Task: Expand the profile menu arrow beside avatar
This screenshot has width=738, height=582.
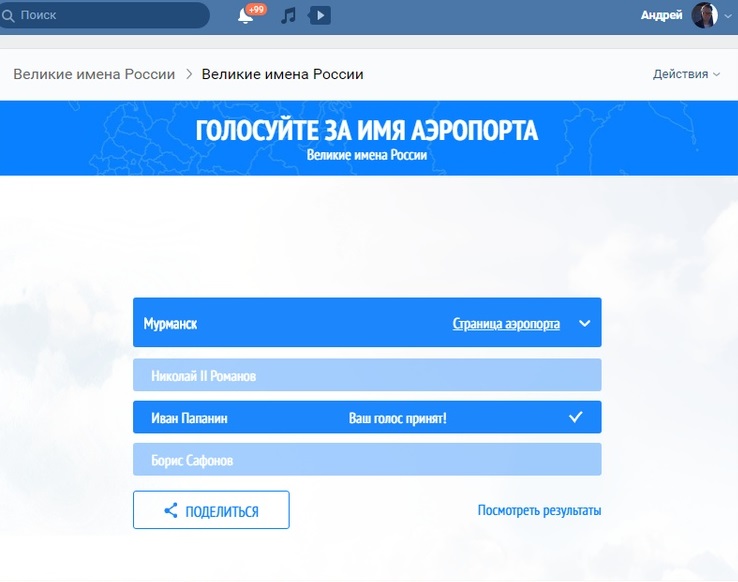Action: coord(728,16)
